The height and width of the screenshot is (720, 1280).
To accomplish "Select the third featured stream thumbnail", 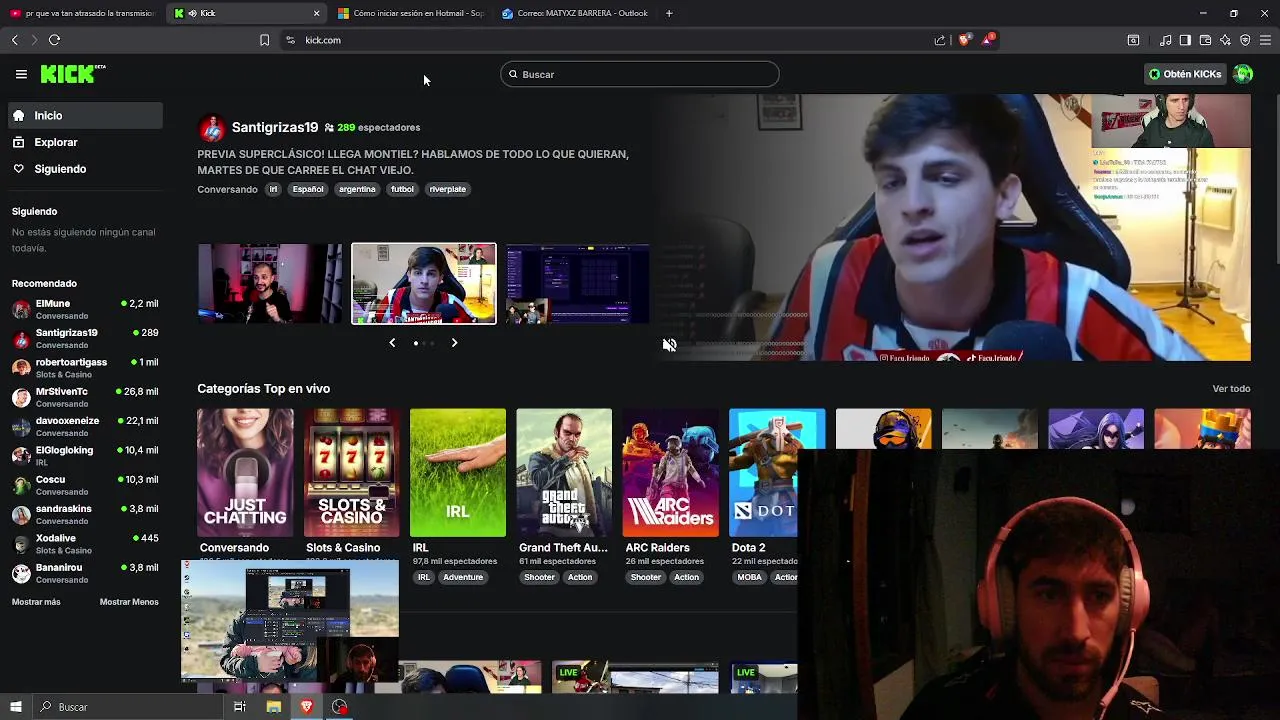I will pyautogui.click(x=577, y=284).
